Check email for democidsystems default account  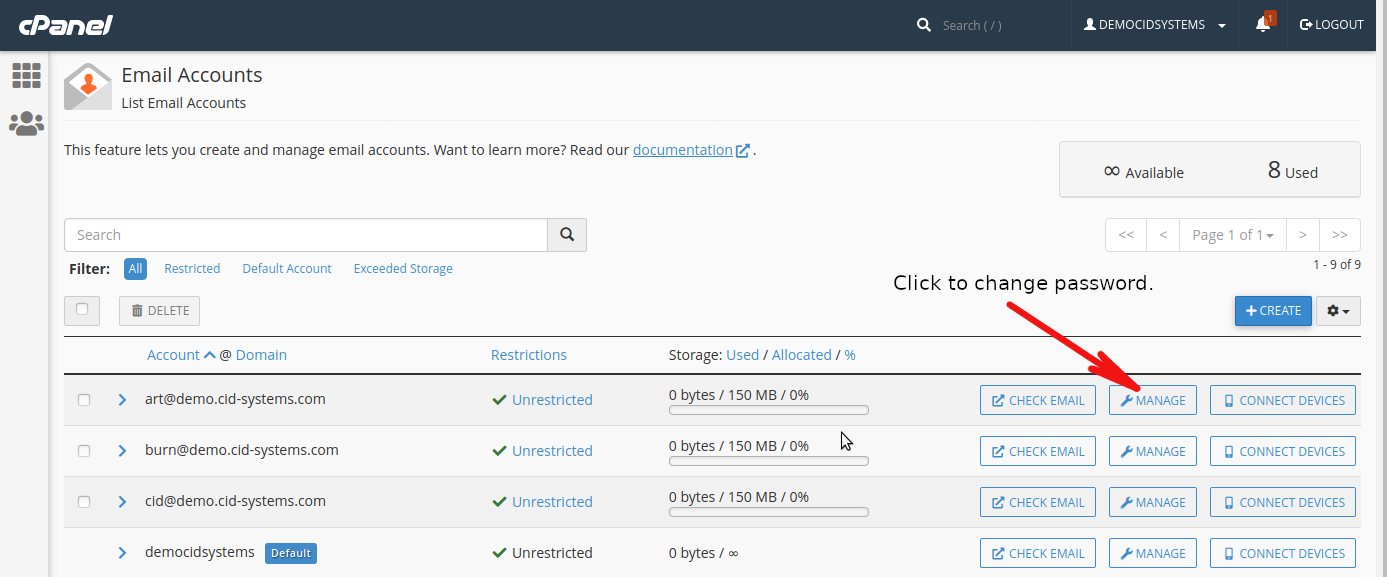(x=1038, y=553)
